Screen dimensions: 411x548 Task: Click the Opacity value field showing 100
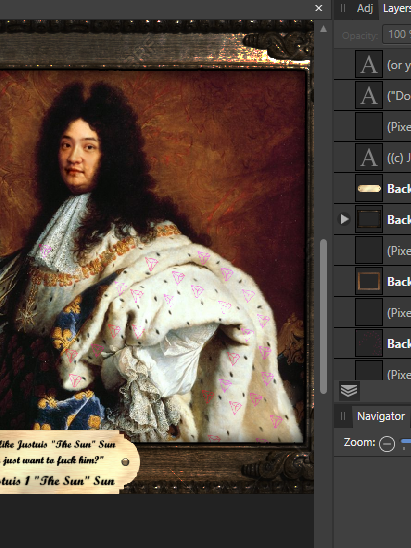click(x=397, y=34)
